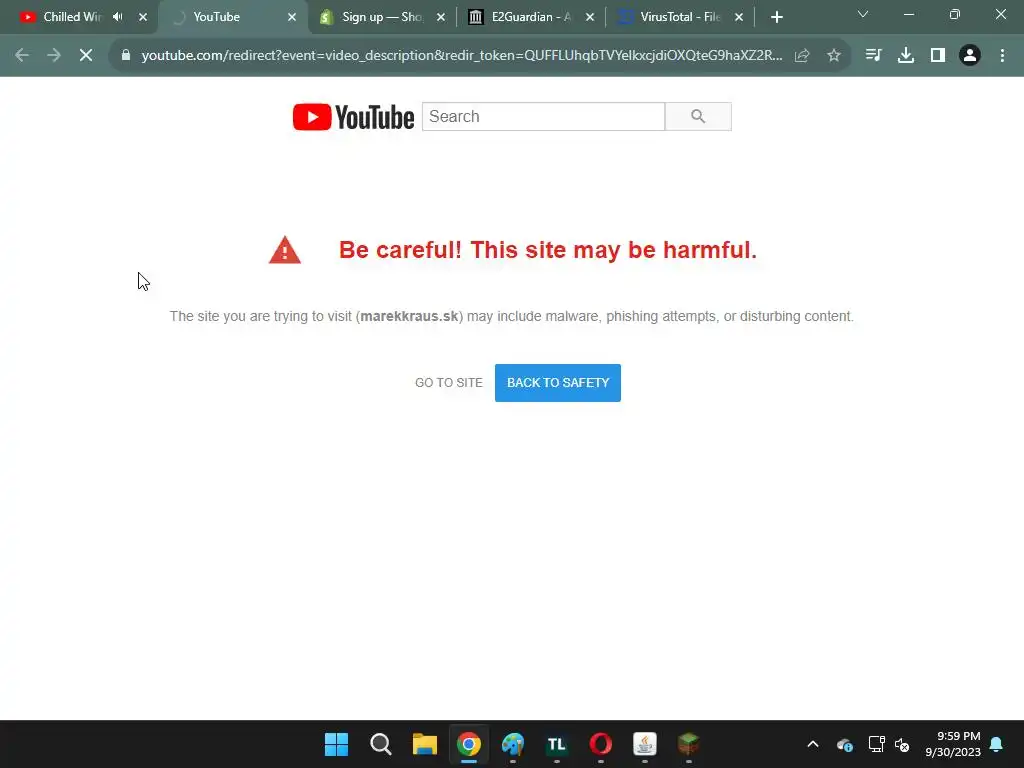Click the marekkraus.sk domain text
This screenshot has height=768, width=1024.
pyautogui.click(x=409, y=316)
